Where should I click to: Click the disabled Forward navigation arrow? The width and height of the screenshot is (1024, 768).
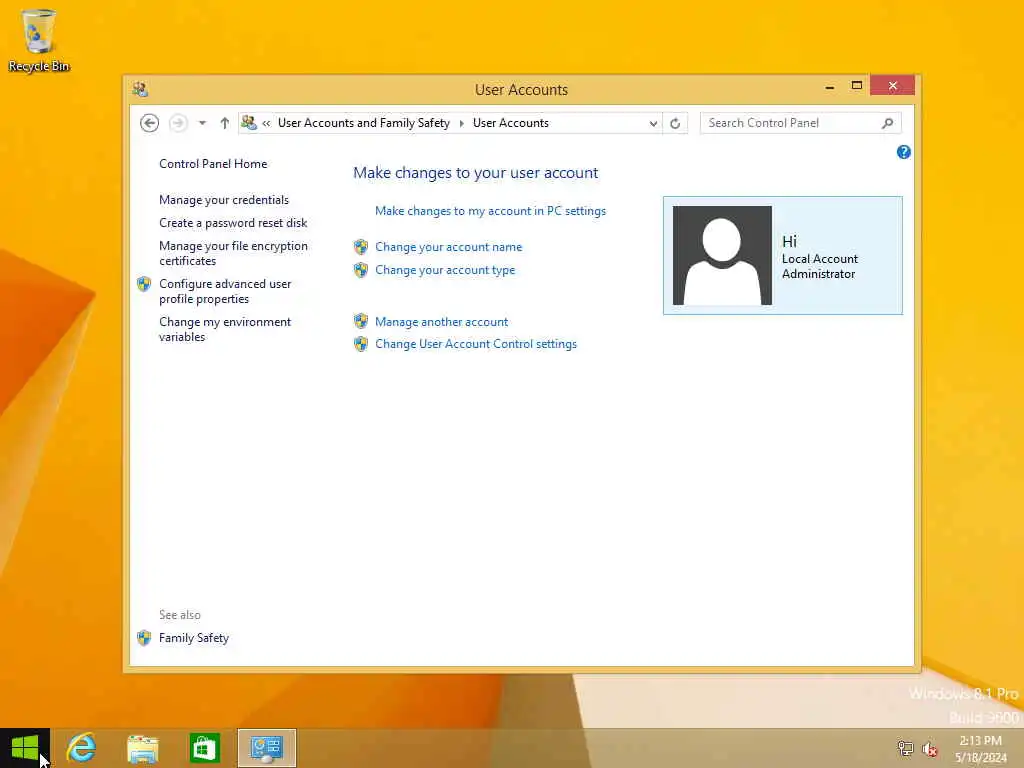tap(178, 123)
